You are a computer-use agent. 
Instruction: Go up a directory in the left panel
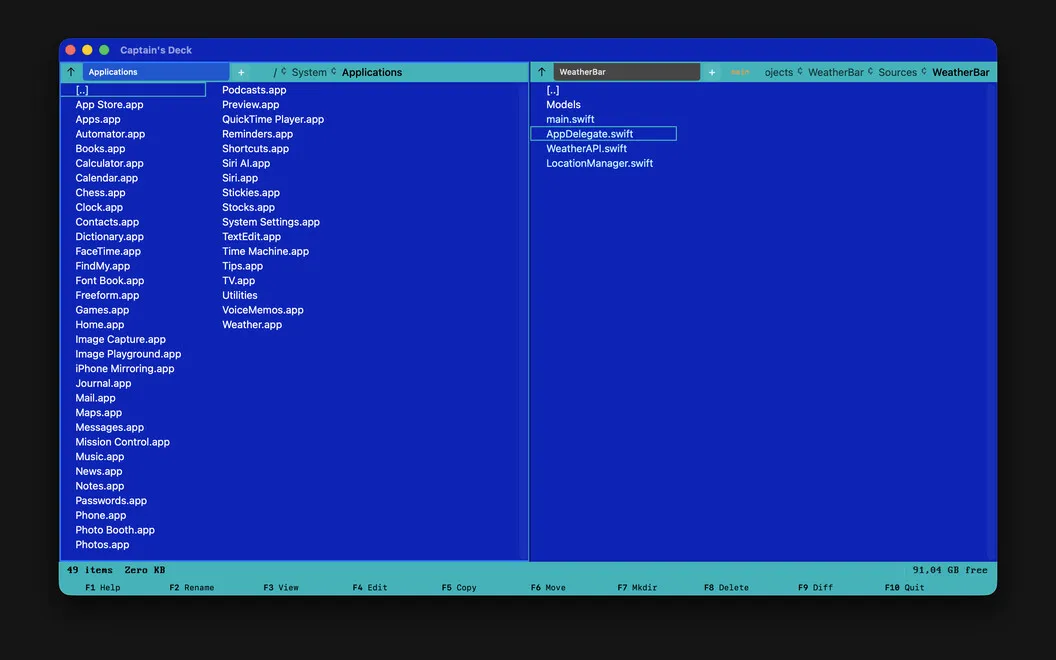[x=71, y=72]
